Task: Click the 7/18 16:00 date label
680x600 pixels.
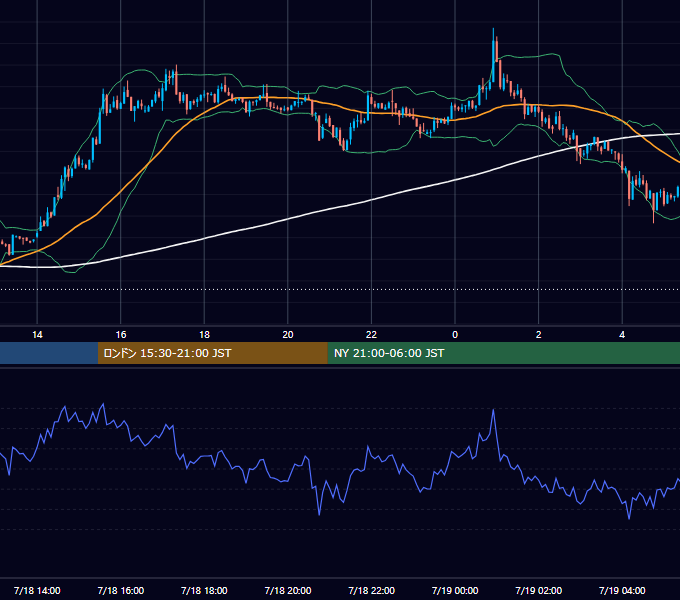Action: click(121, 590)
